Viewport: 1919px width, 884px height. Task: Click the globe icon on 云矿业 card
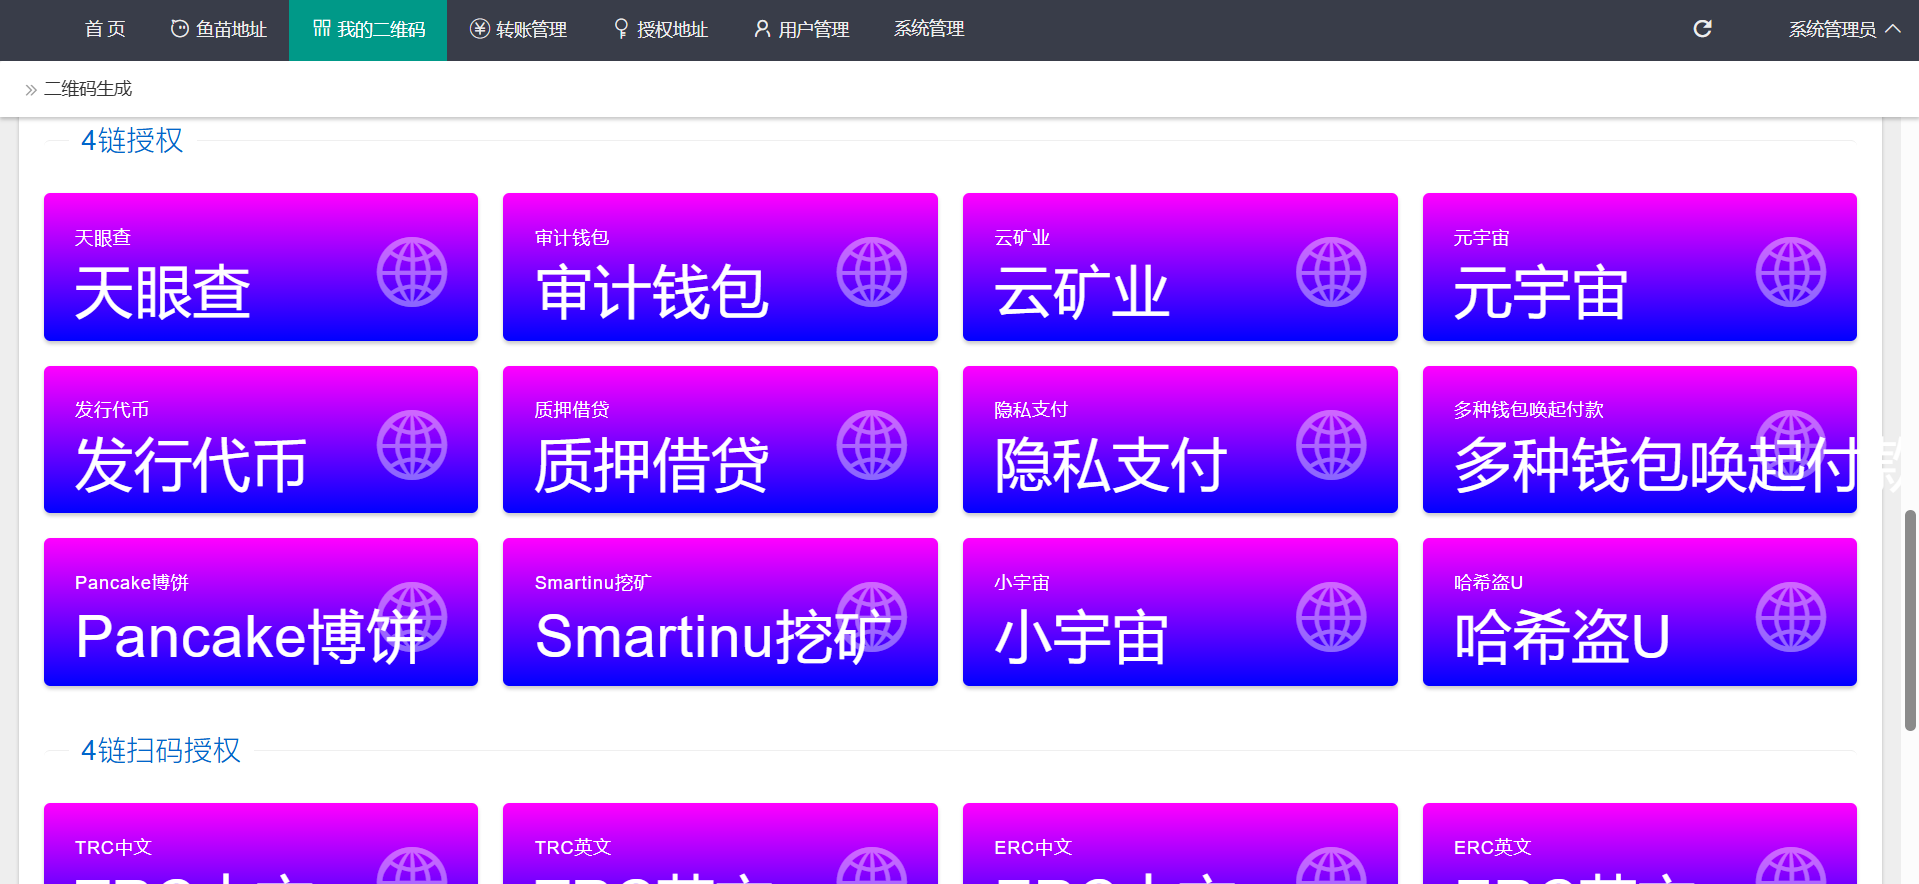pyautogui.click(x=1331, y=272)
